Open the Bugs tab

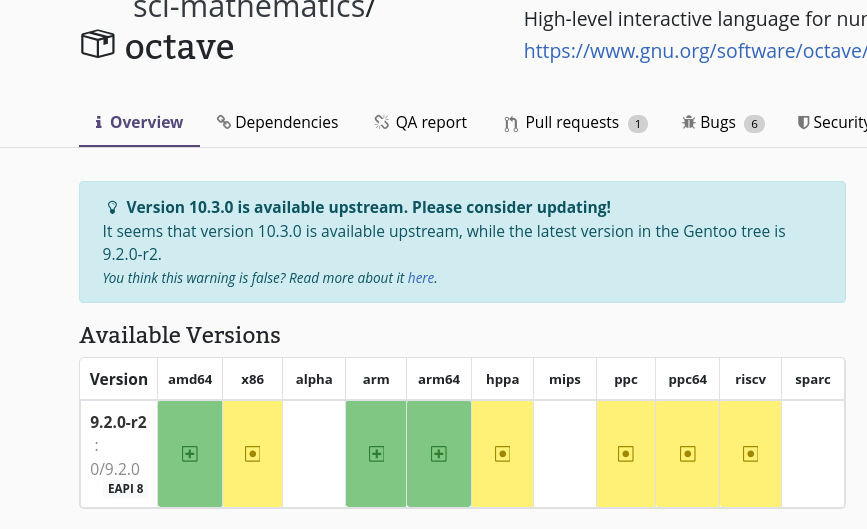click(x=723, y=122)
